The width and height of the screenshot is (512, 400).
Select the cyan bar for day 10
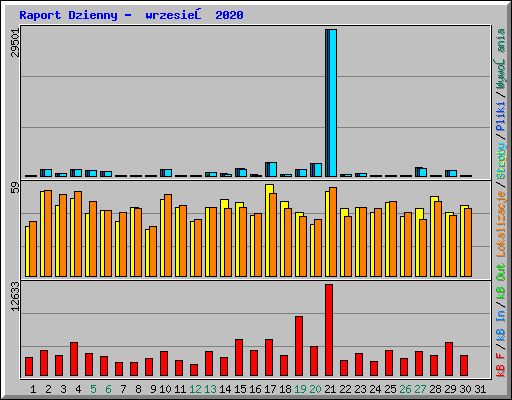(x=168, y=173)
